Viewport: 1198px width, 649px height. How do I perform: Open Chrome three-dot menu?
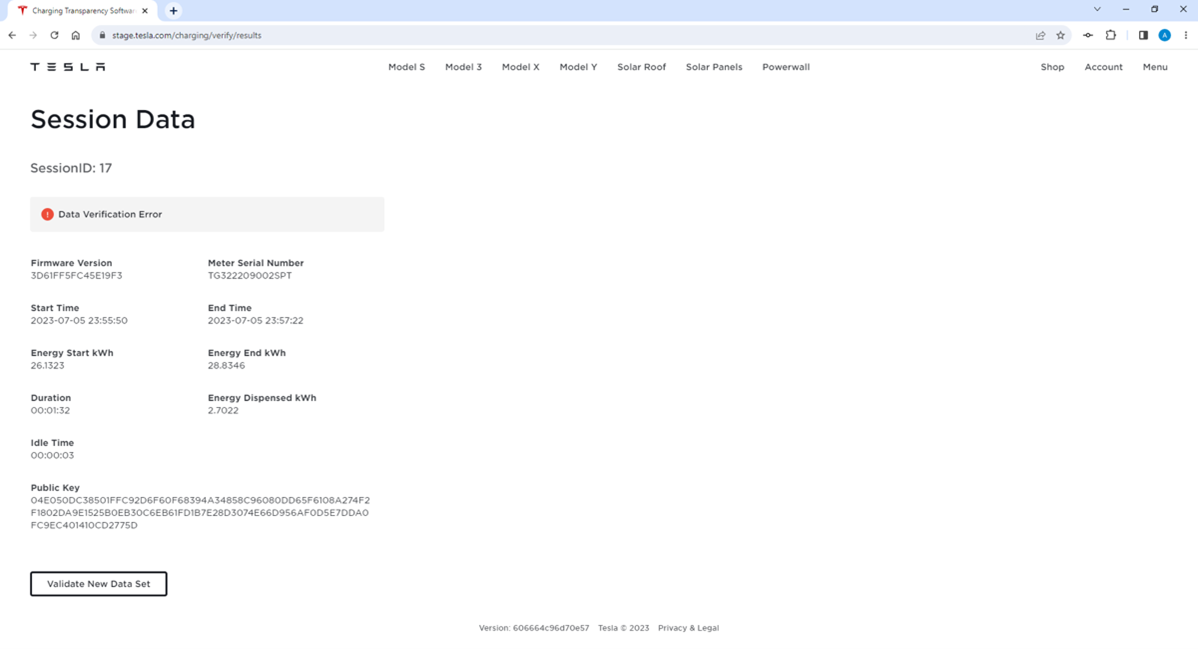[x=1186, y=35]
